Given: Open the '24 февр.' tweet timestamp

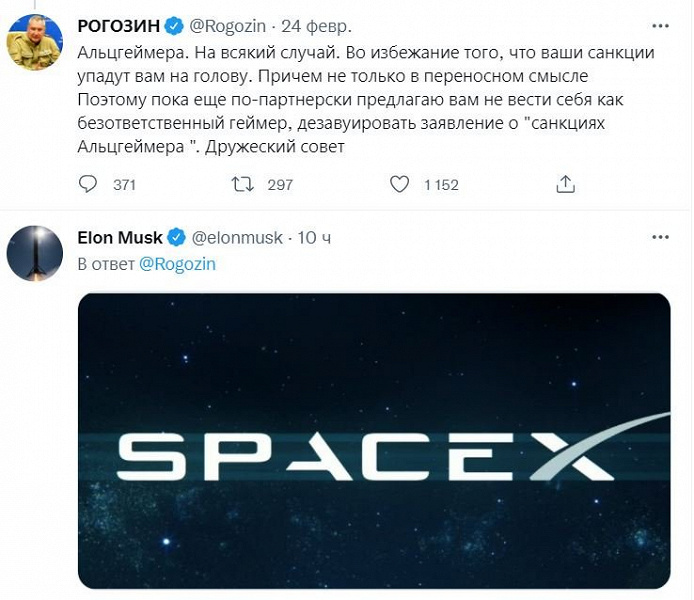Looking at the screenshot, I should click(316, 23).
